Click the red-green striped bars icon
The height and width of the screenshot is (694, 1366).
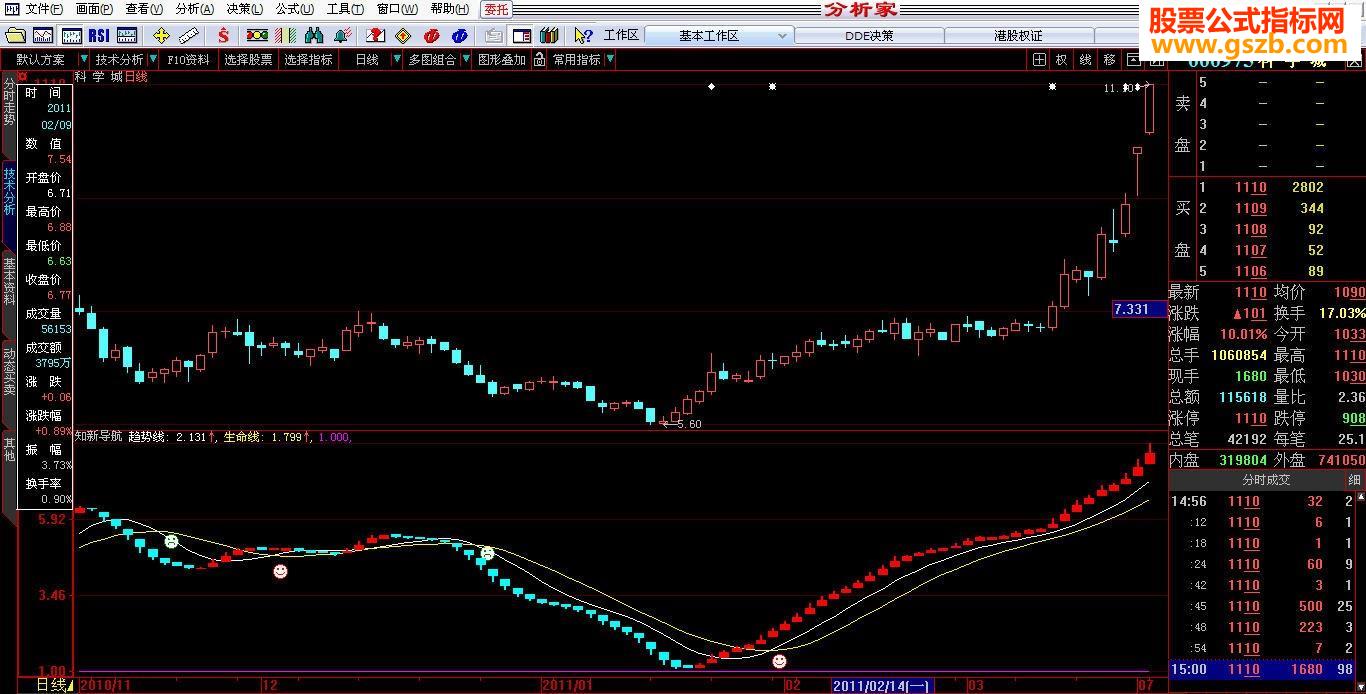pyautogui.click(x=286, y=35)
